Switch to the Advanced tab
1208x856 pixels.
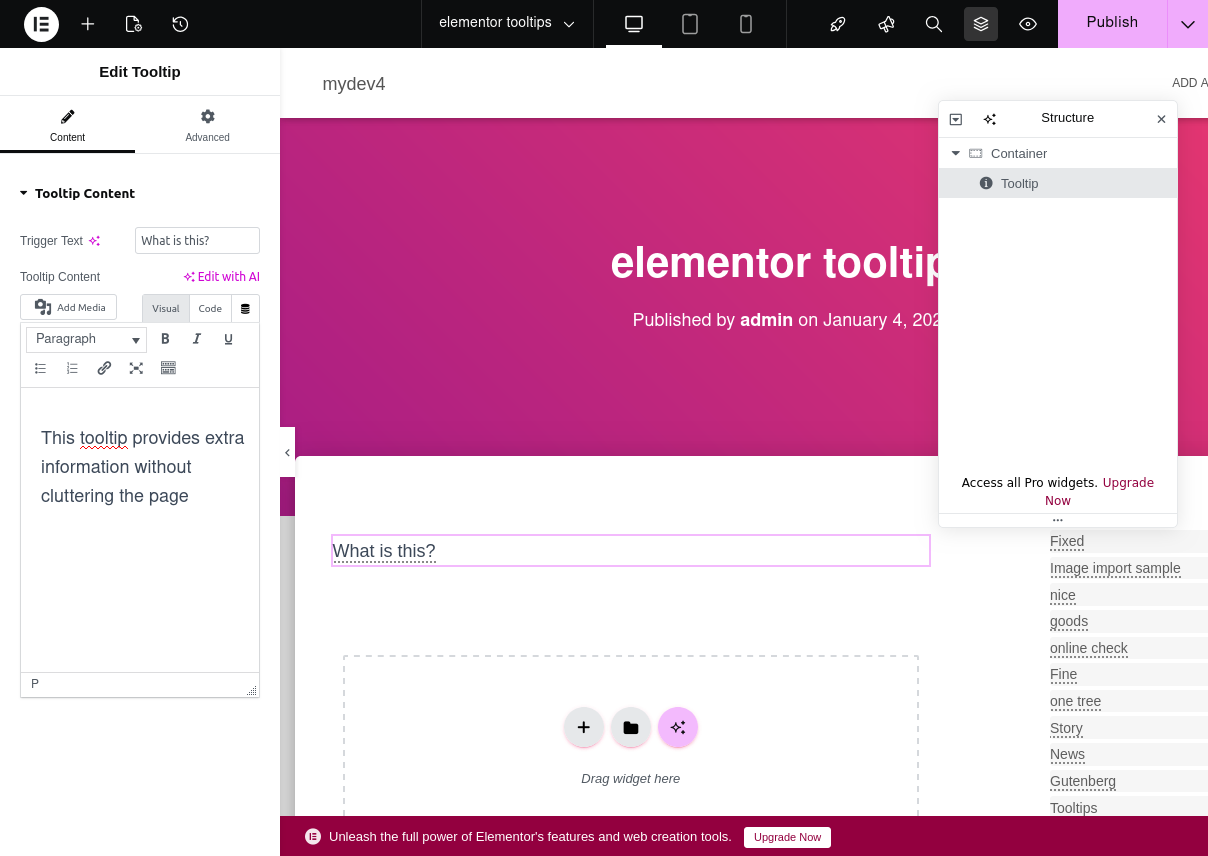click(207, 125)
